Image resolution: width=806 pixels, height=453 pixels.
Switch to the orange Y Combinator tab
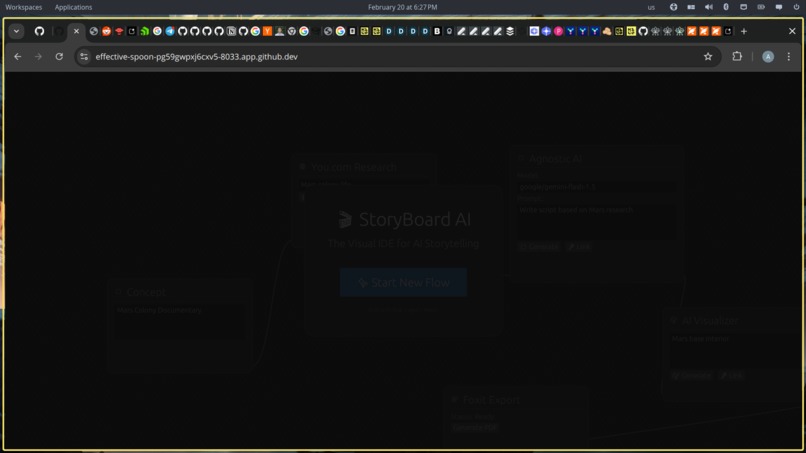(x=267, y=31)
